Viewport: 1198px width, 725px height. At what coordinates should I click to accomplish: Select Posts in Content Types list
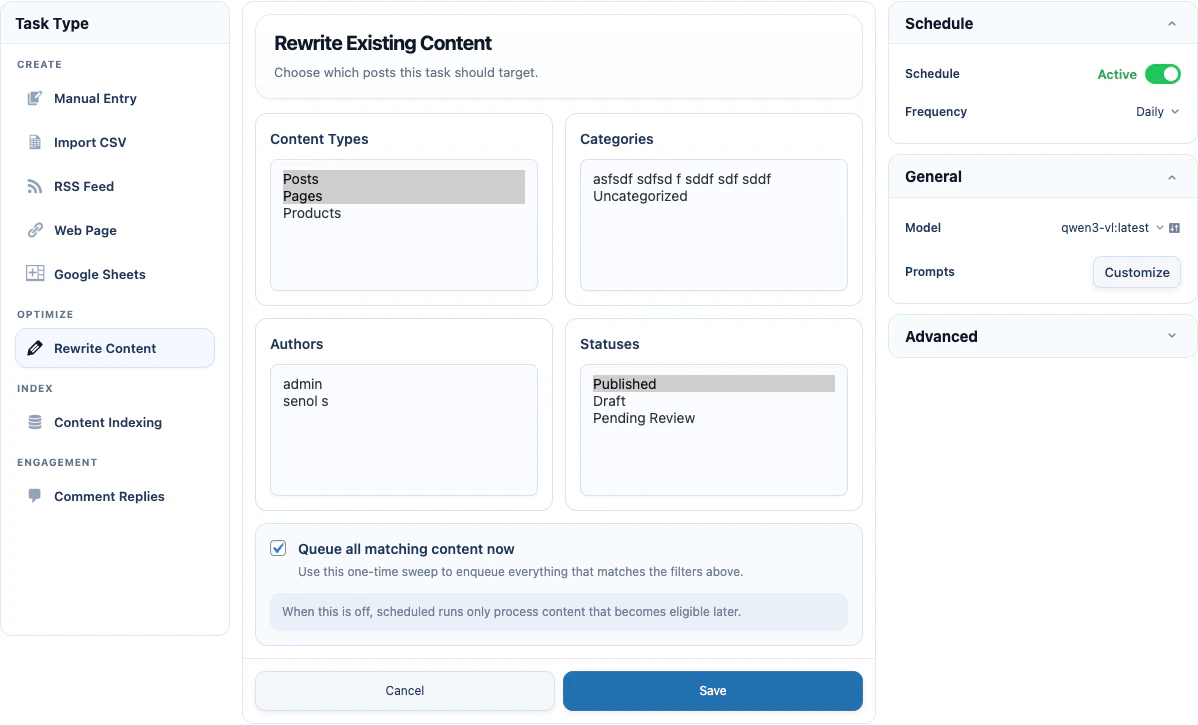403,179
